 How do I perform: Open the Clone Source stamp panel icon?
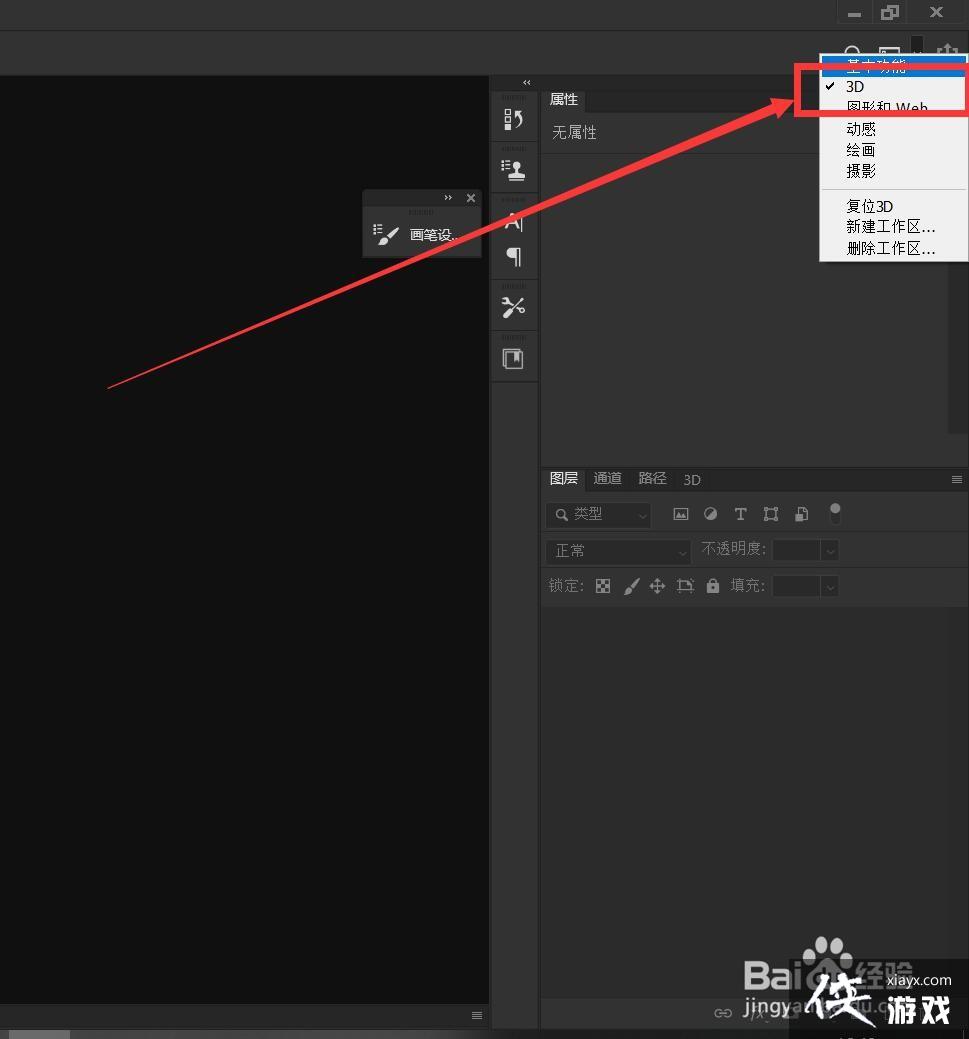point(513,170)
